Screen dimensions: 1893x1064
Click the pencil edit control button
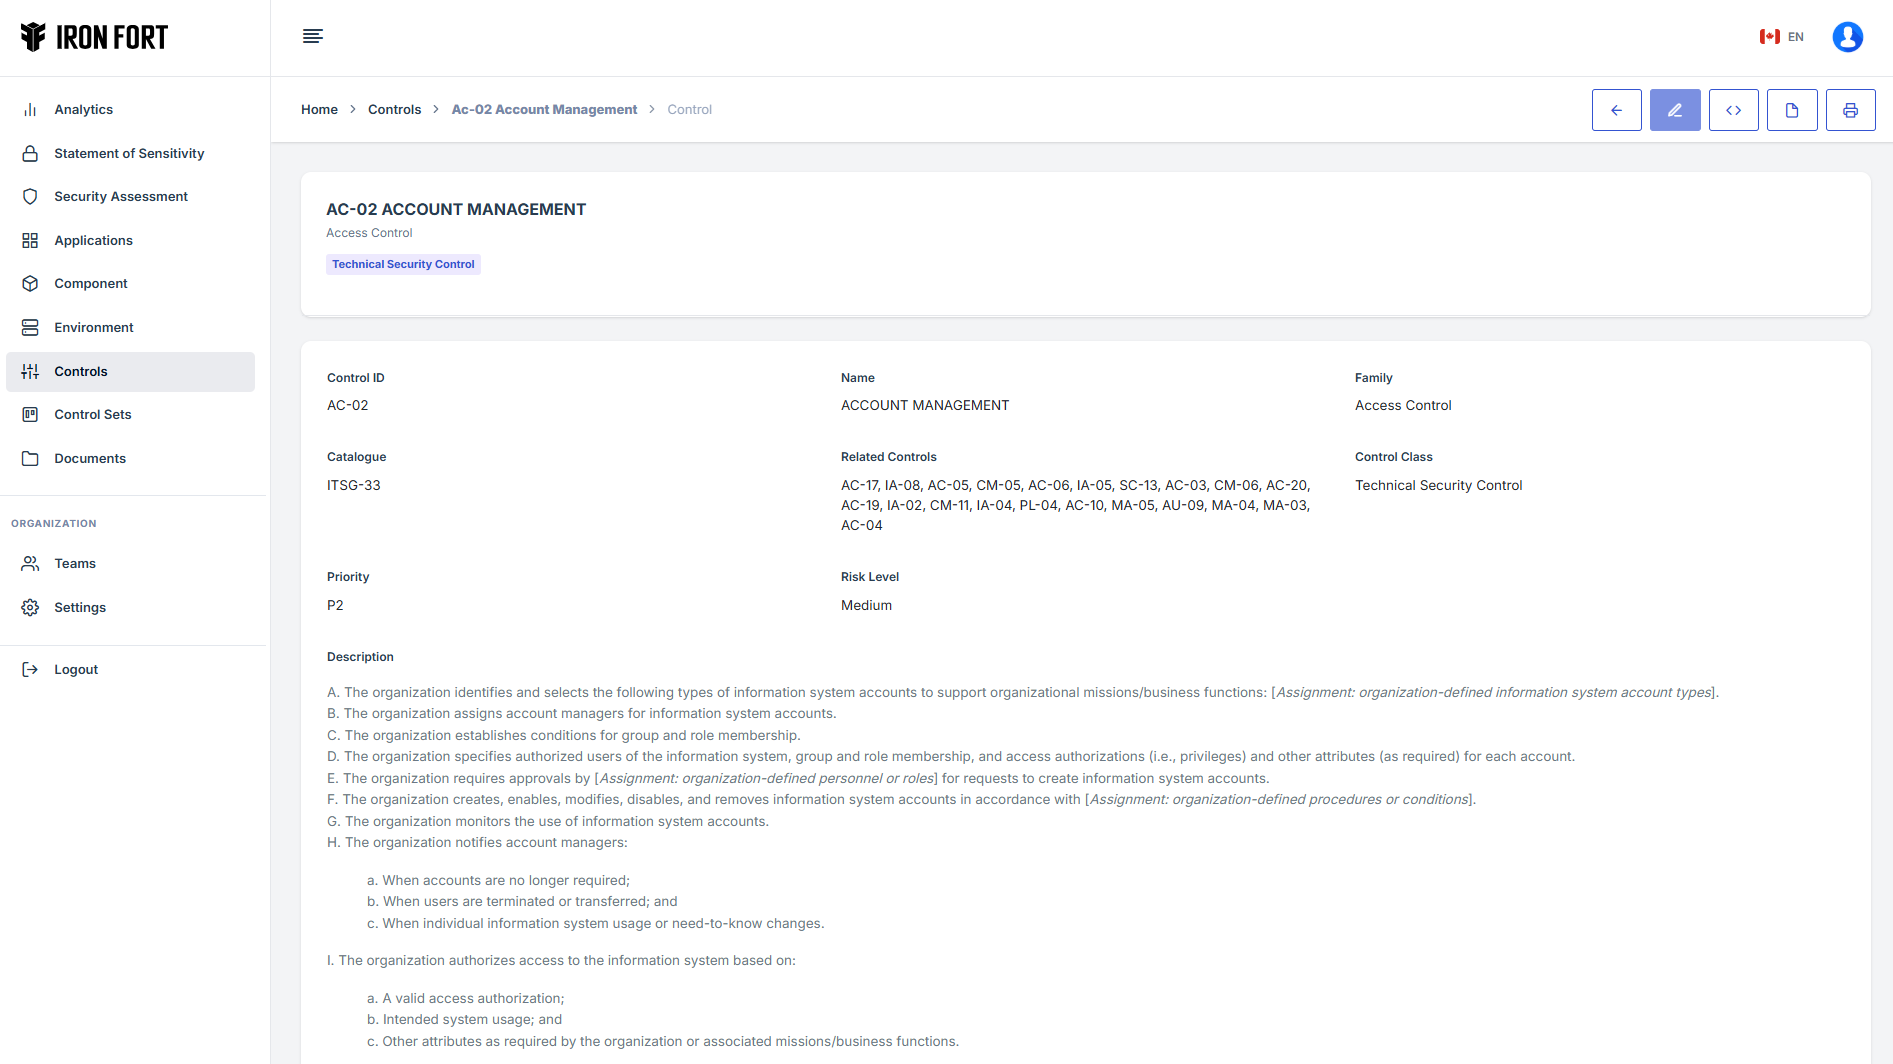pos(1675,110)
